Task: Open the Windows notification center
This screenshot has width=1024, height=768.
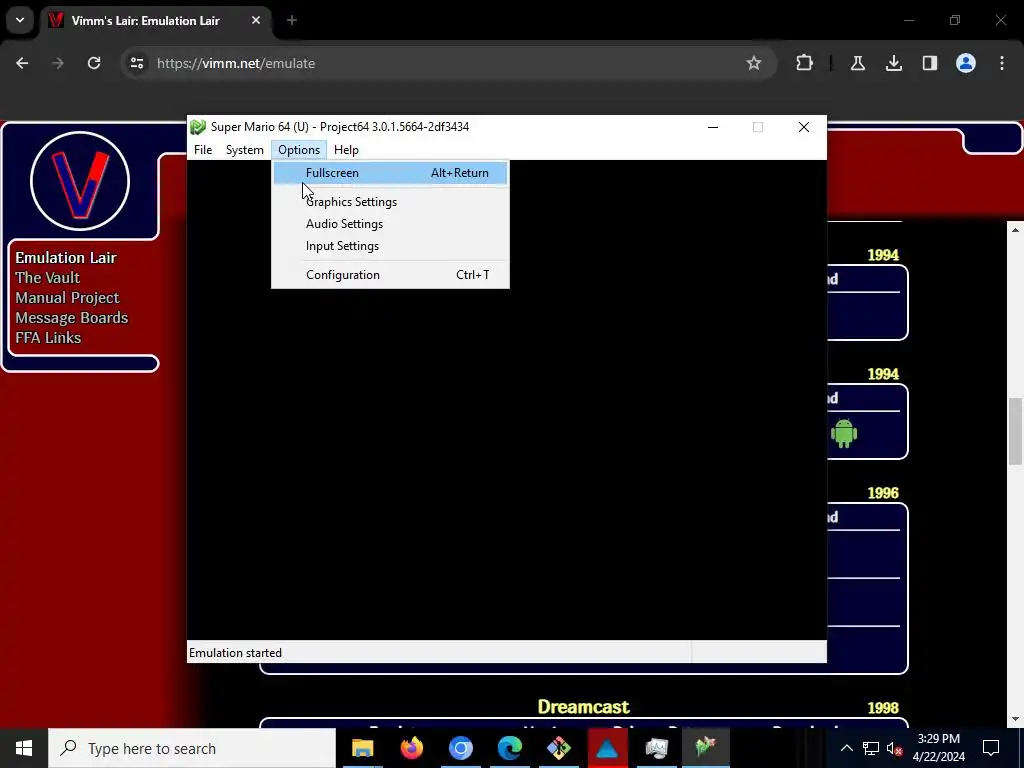Action: [x=991, y=748]
